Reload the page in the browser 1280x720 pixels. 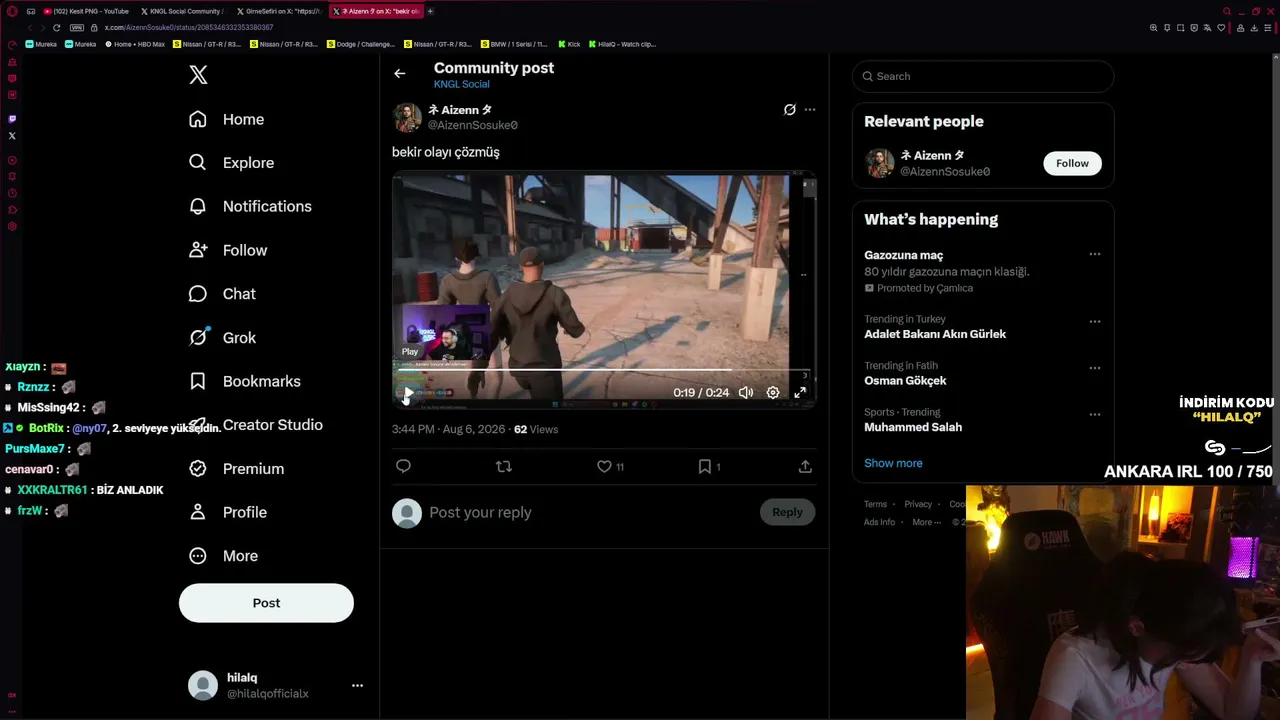pos(56,27)
